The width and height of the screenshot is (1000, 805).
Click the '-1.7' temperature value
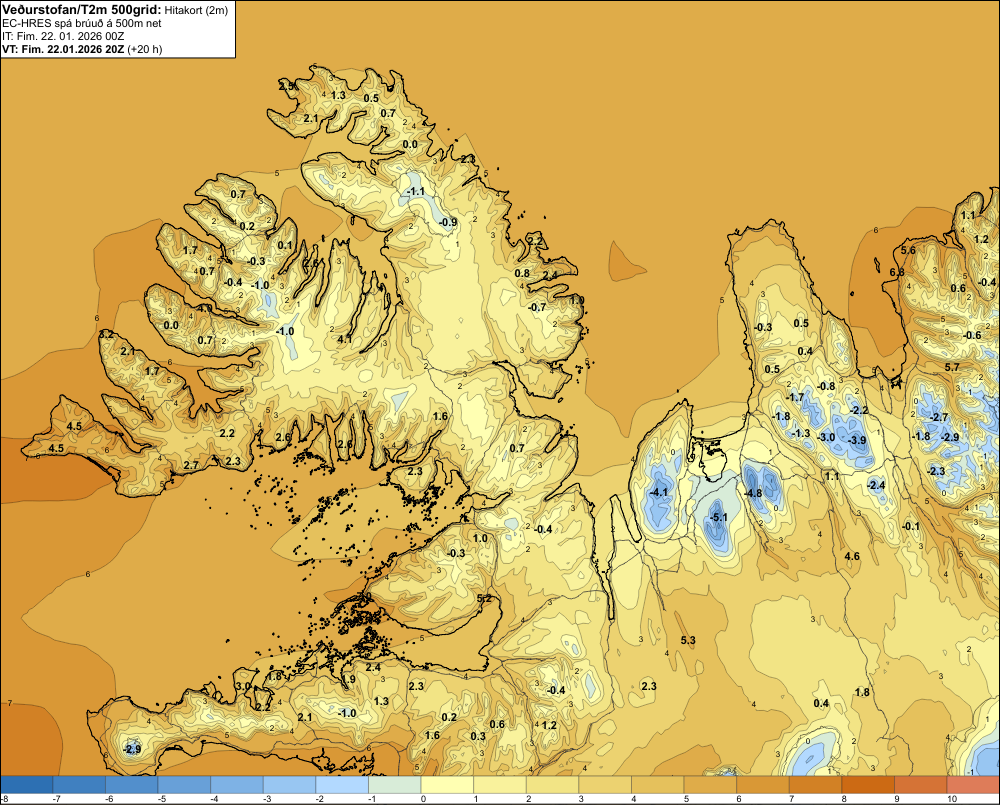795,397
